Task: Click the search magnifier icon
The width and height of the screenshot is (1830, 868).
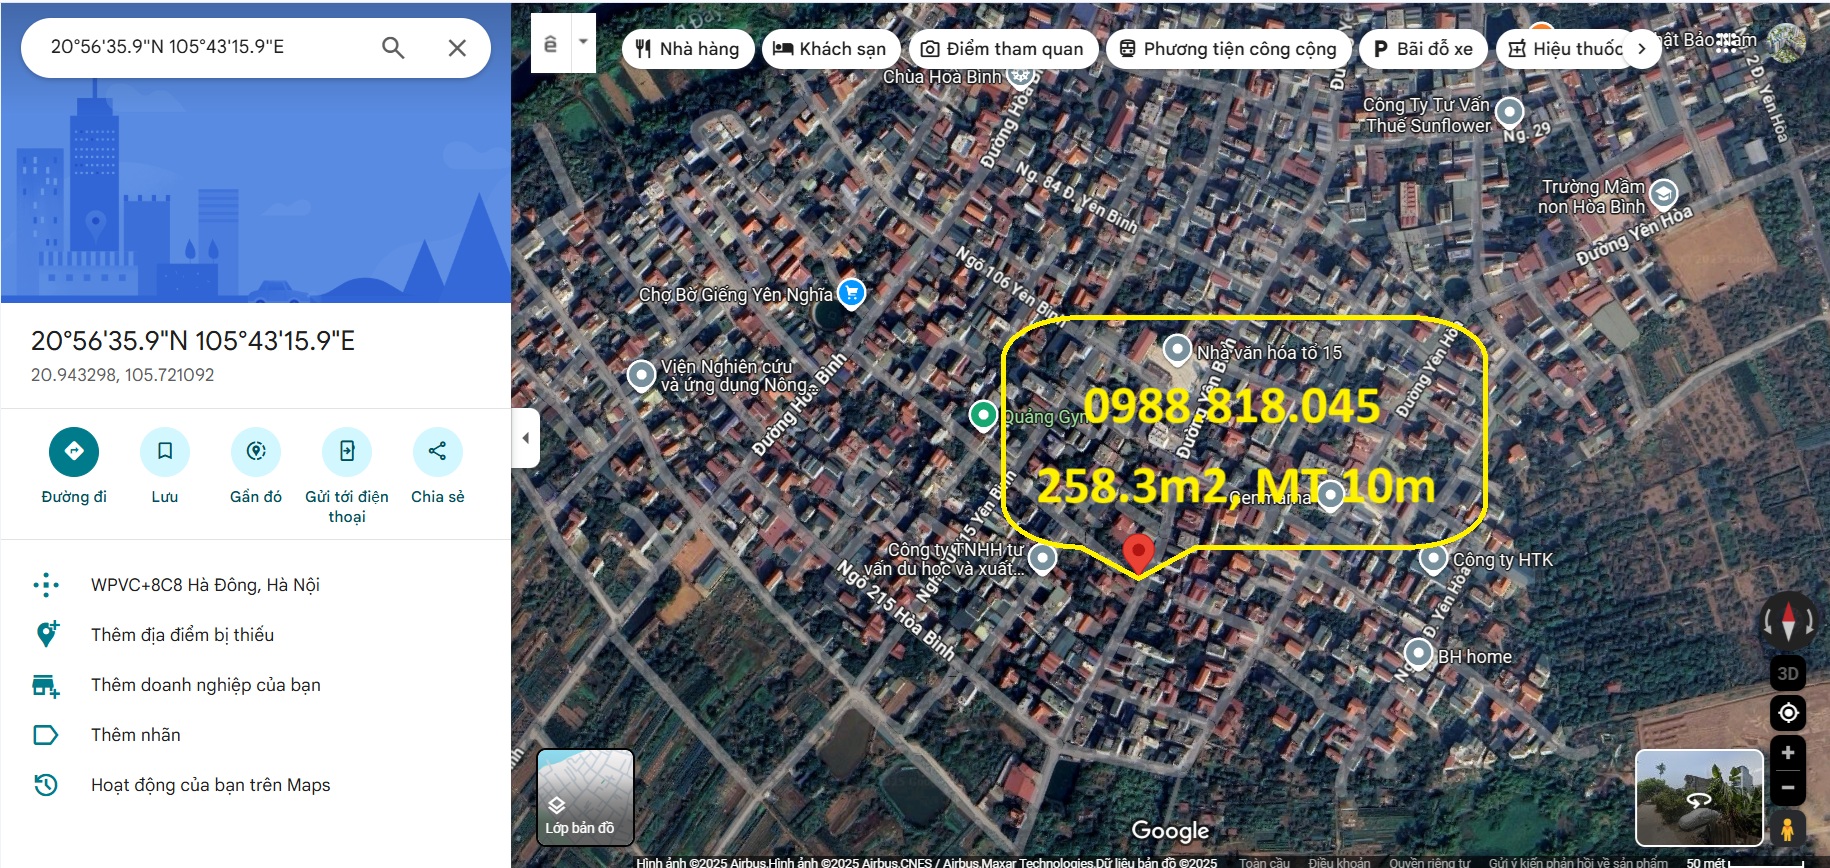Action: [x=393, y=47]
